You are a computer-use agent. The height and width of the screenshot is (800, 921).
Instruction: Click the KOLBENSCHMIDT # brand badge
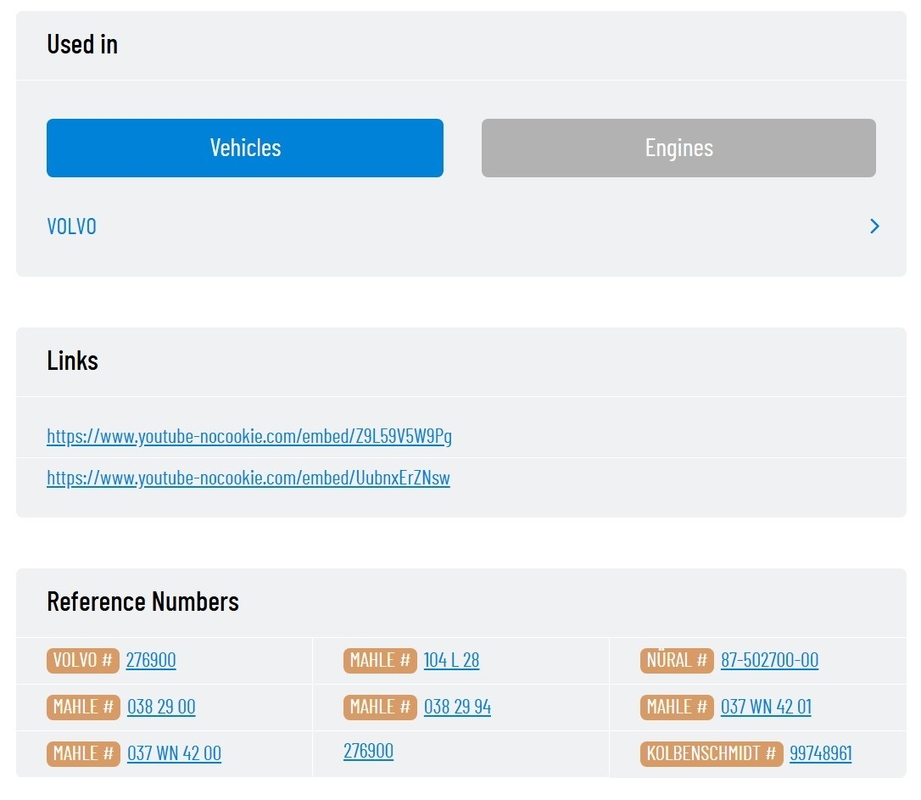click(x=711, y=754)
